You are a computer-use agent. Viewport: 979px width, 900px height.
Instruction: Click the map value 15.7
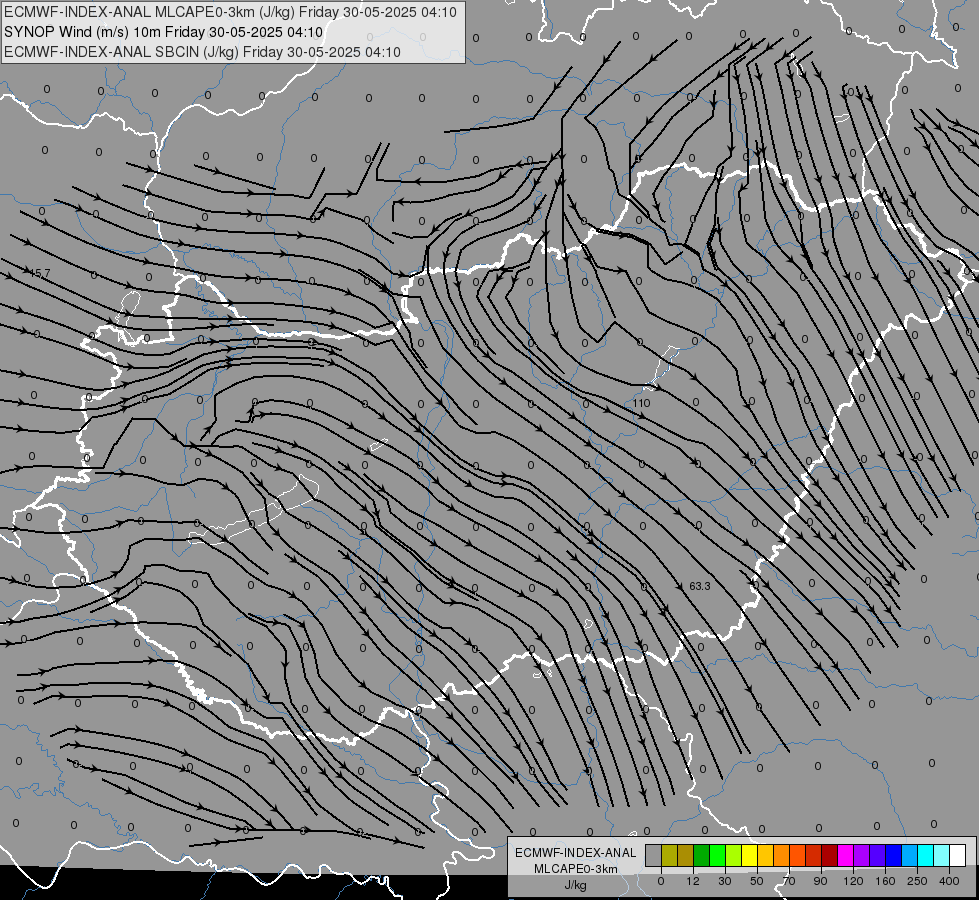point(40,273)
